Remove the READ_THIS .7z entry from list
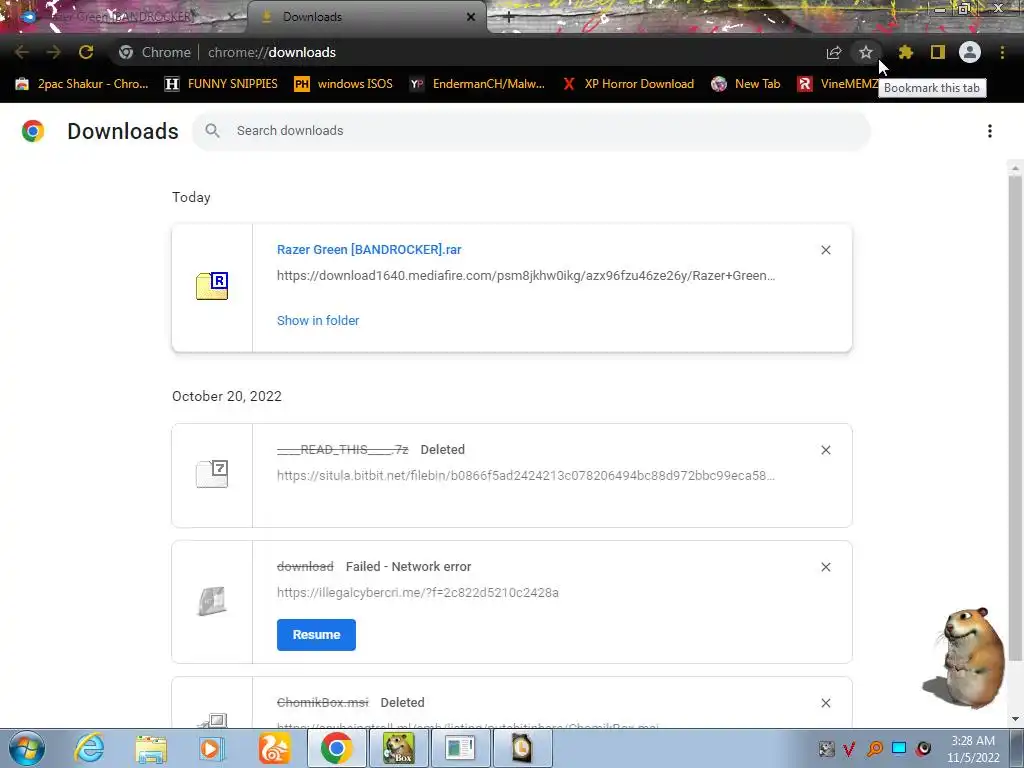Viewport: 1024px width, 768px height. click(825, 450)
